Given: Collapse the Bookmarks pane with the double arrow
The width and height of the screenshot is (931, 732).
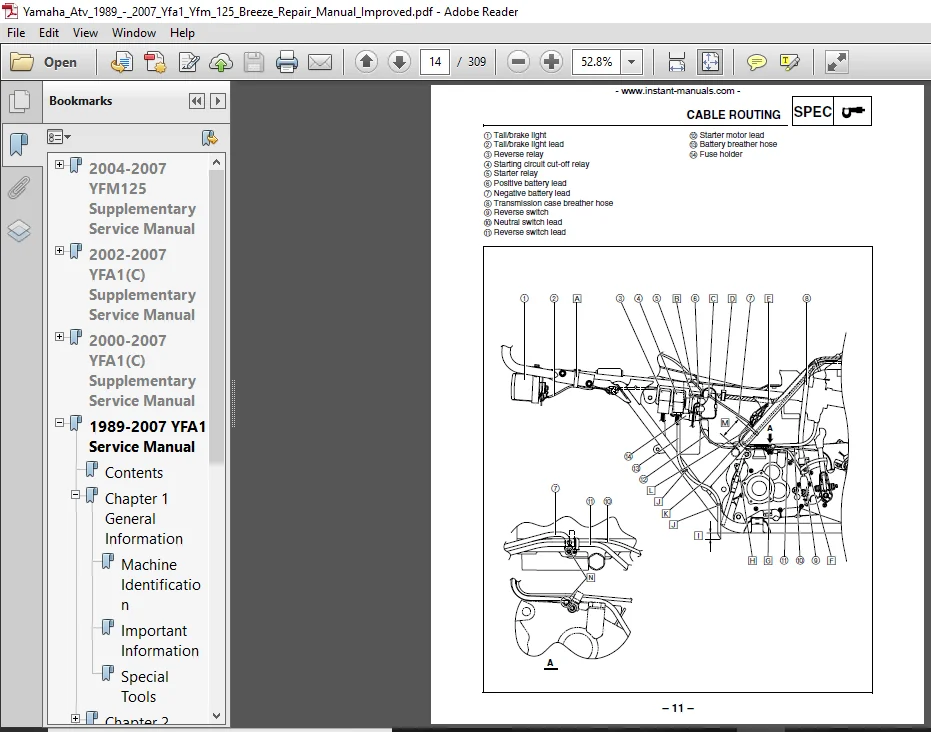Looking at the screenshot, I should (x=197, y=101).
